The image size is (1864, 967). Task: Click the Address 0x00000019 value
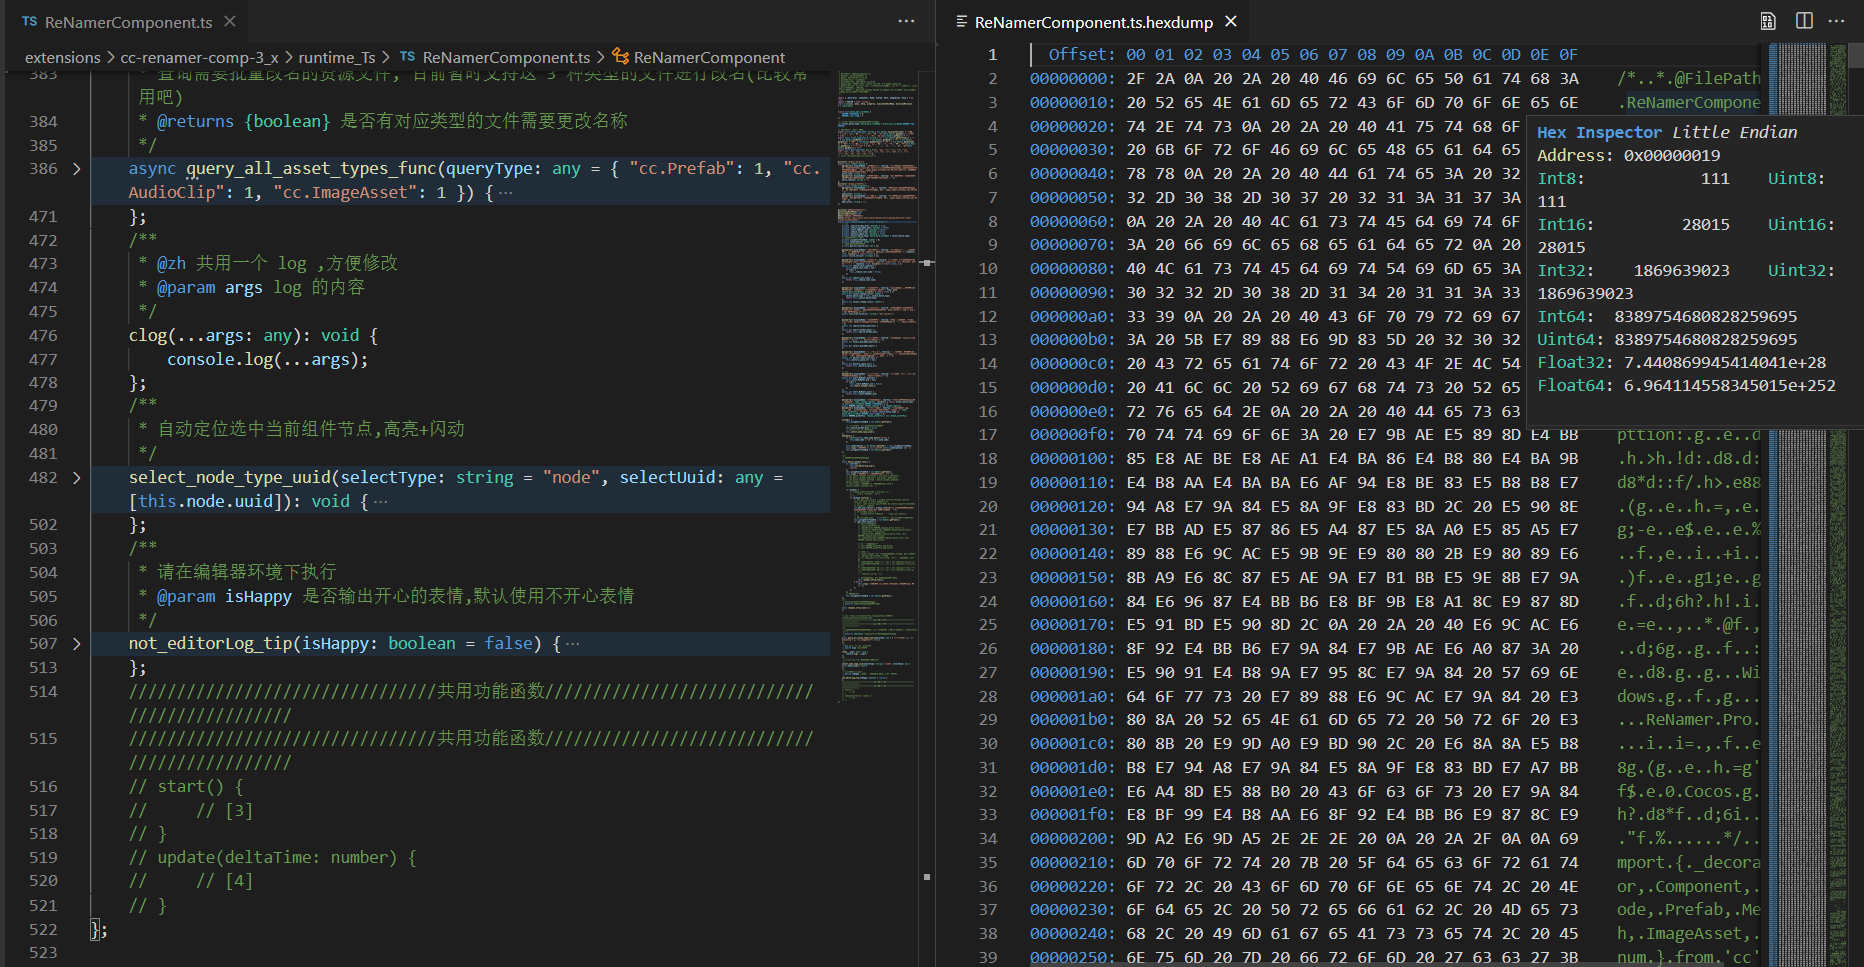pos(1672,156)
